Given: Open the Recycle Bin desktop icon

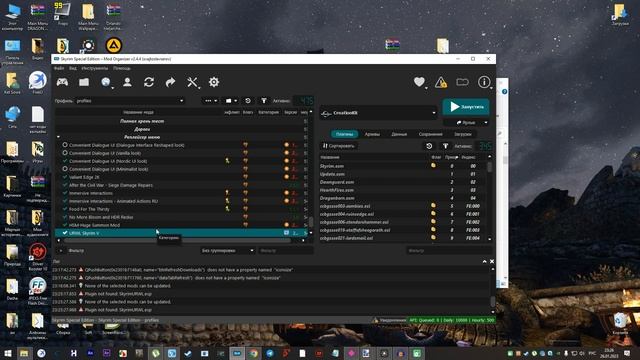Looking at the screenshot, I should [x=620, y=322].
